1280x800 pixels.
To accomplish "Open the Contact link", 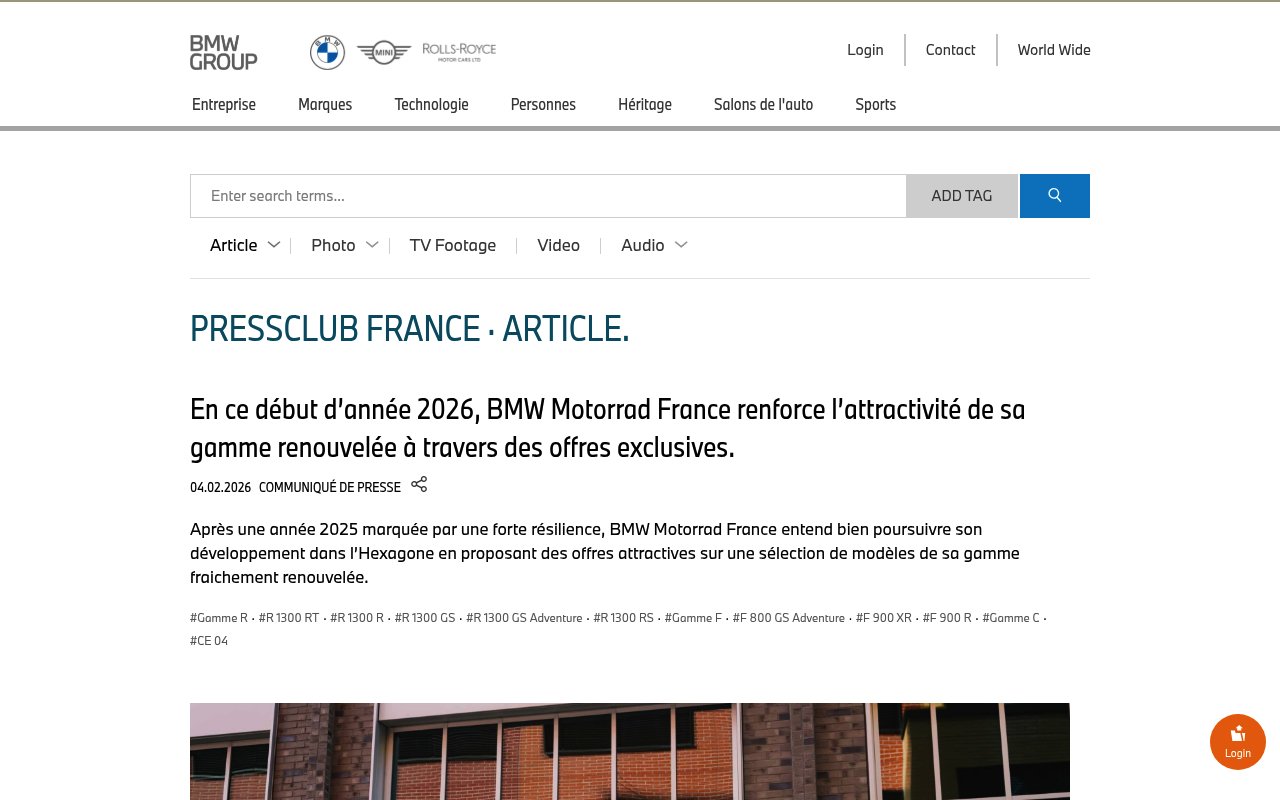I will [950, 50].
